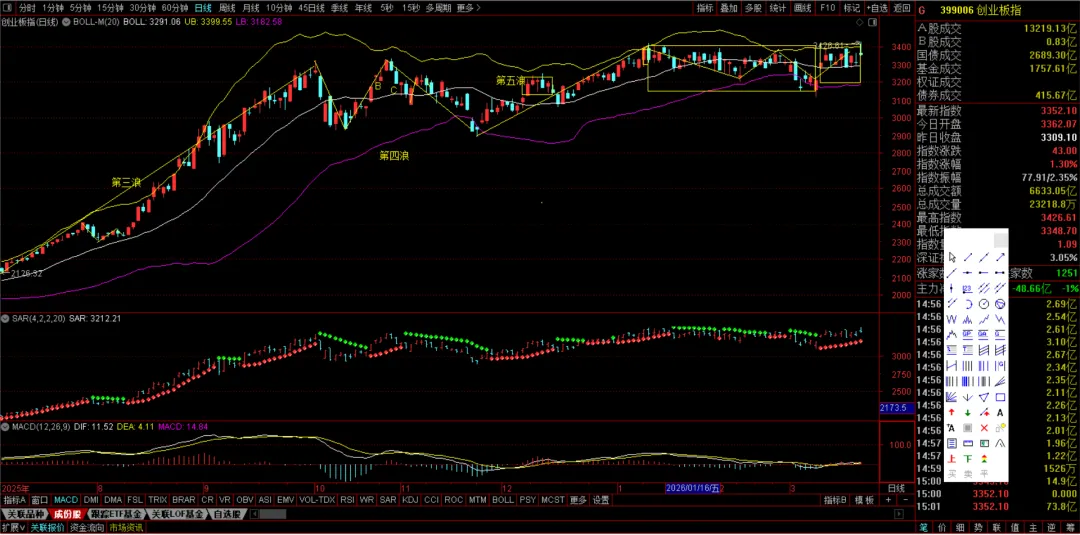Open the 模板 template menu

(x=864, y=500)
